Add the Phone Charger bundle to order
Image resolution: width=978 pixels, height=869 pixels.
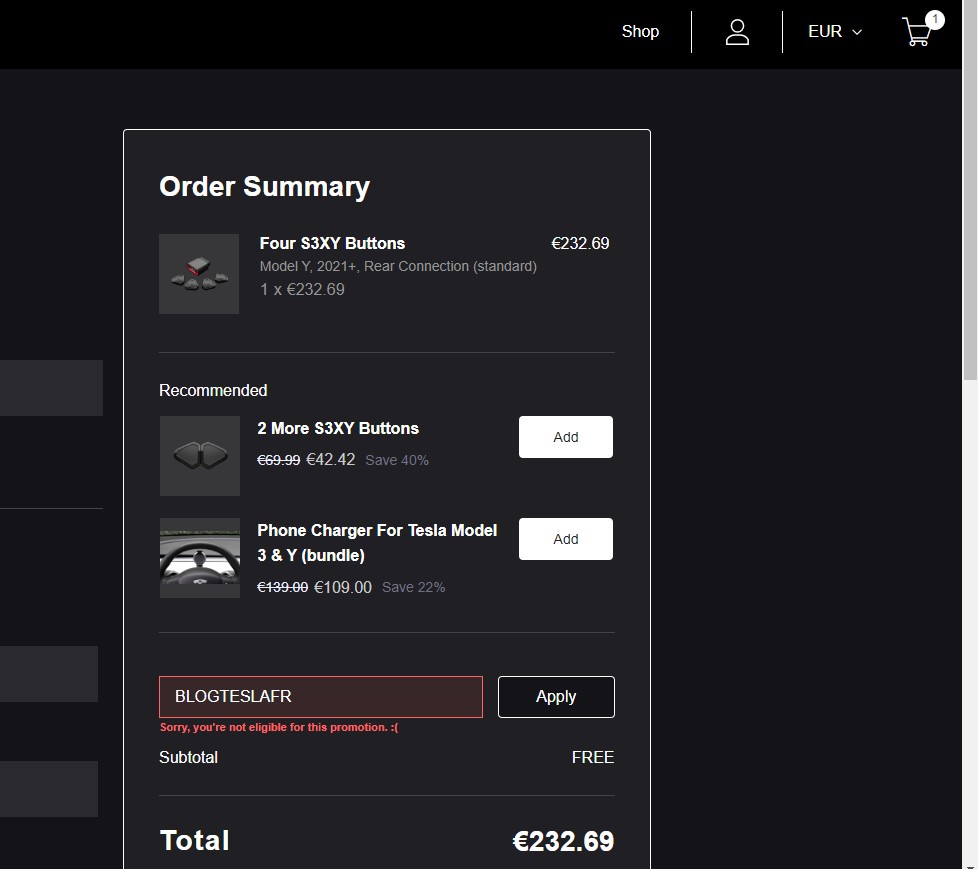(565, 538)
